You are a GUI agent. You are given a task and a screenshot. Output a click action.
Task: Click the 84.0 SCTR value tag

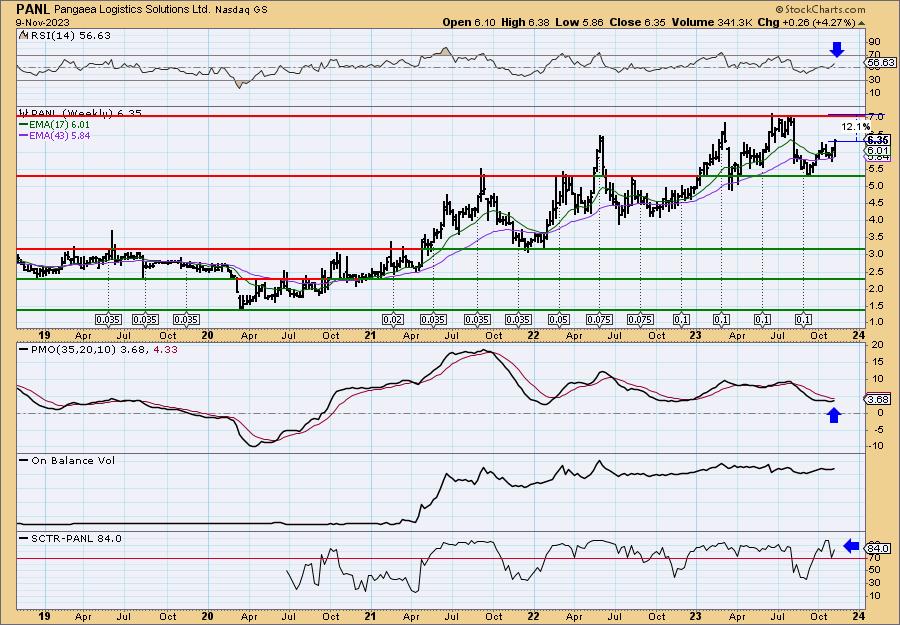click(879, 549)
